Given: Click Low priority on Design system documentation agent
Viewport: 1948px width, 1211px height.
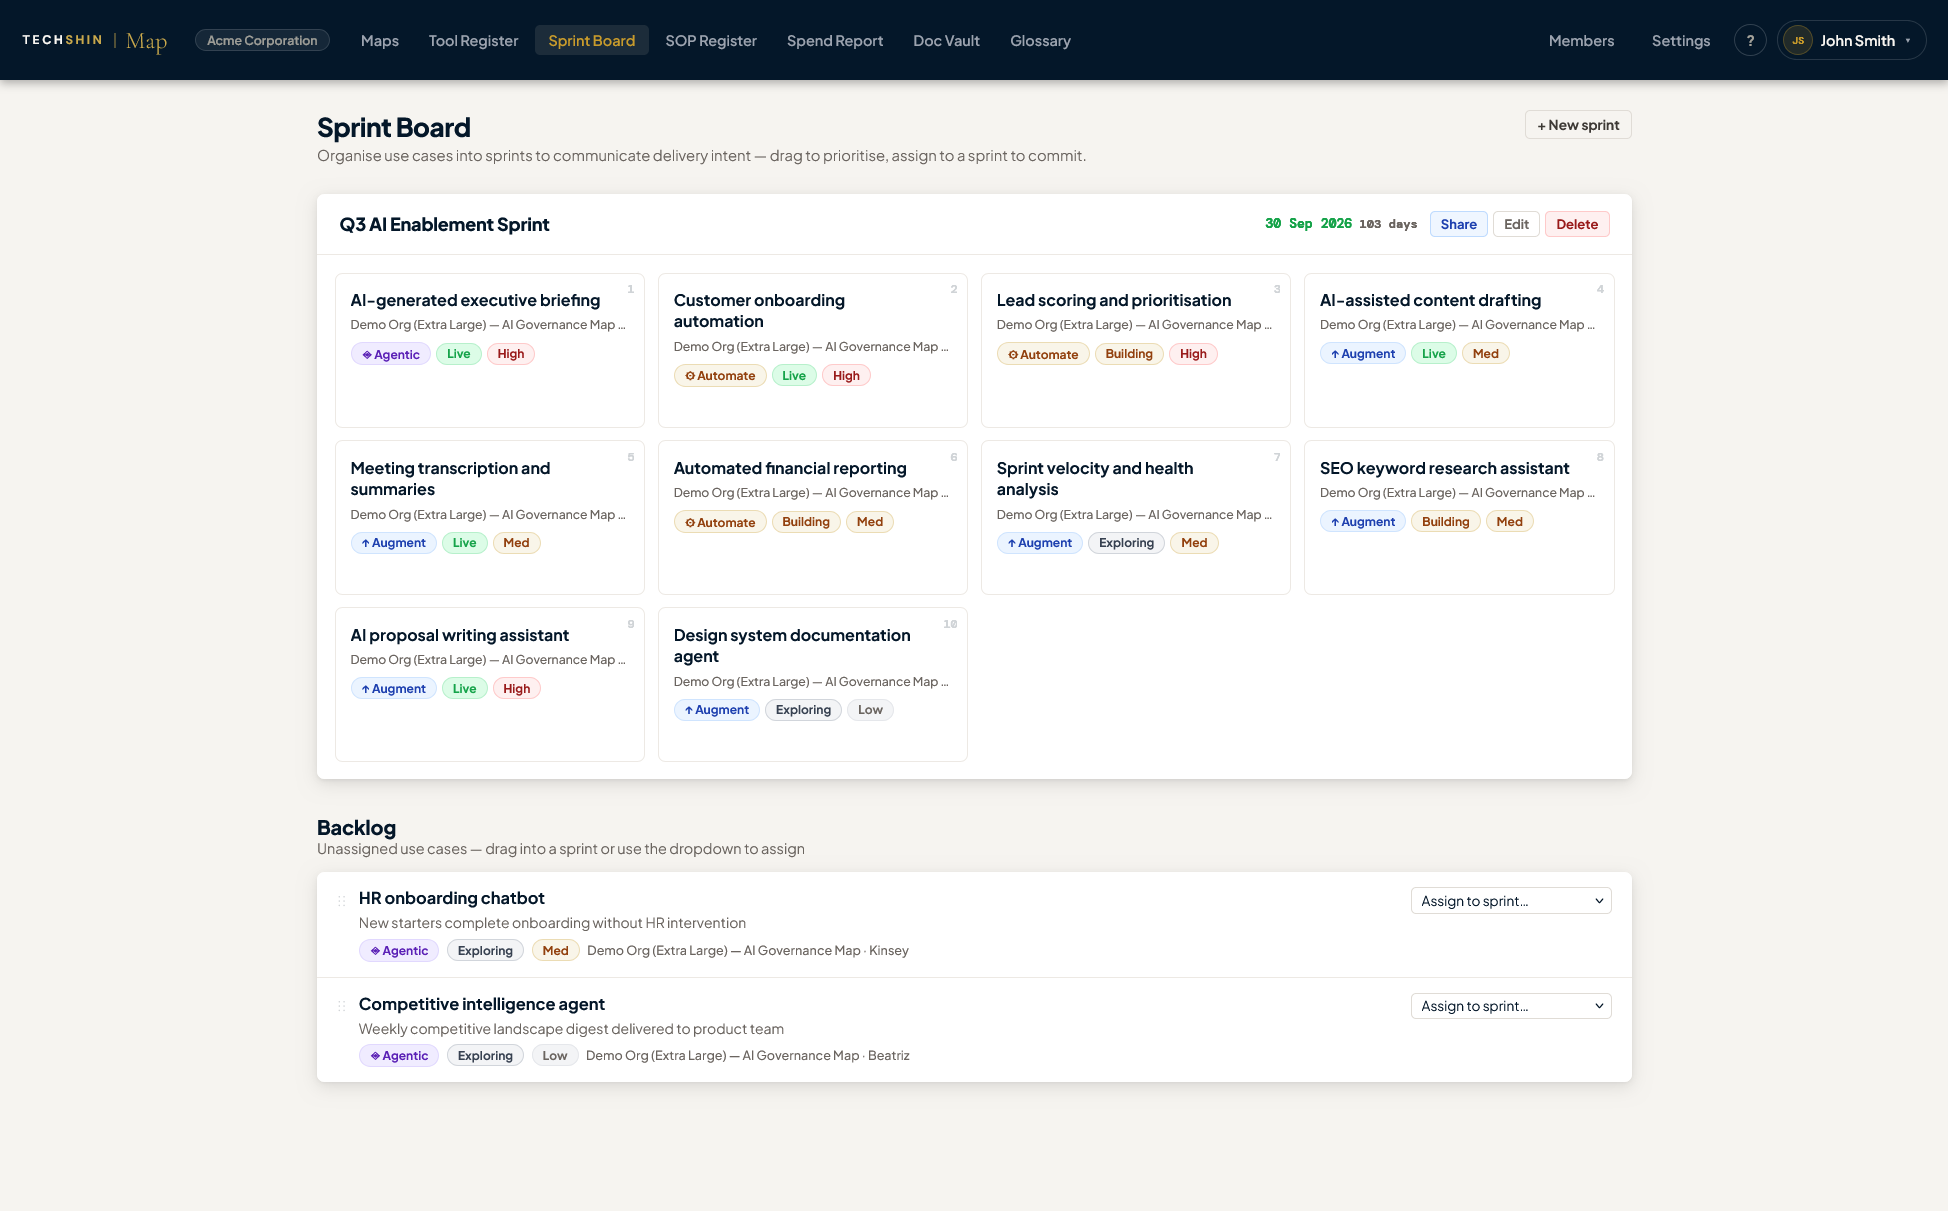Looking at the screenshot, I should click(x=870, y=710).
